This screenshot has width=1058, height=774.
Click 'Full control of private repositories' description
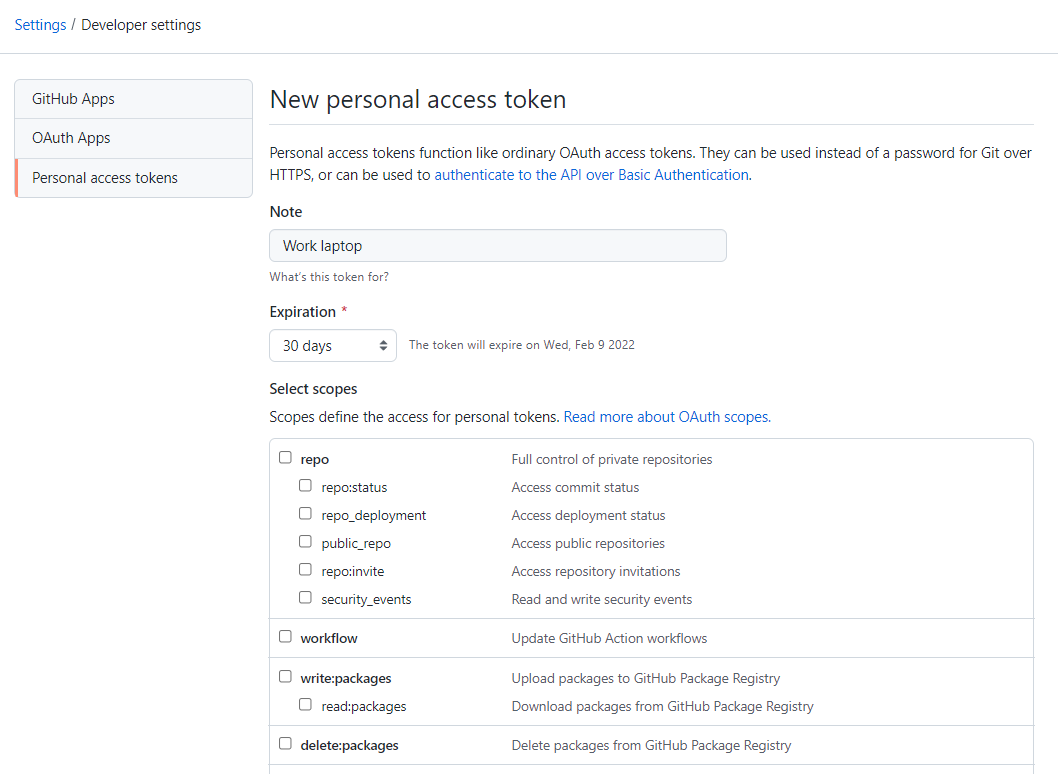[611, 460]
